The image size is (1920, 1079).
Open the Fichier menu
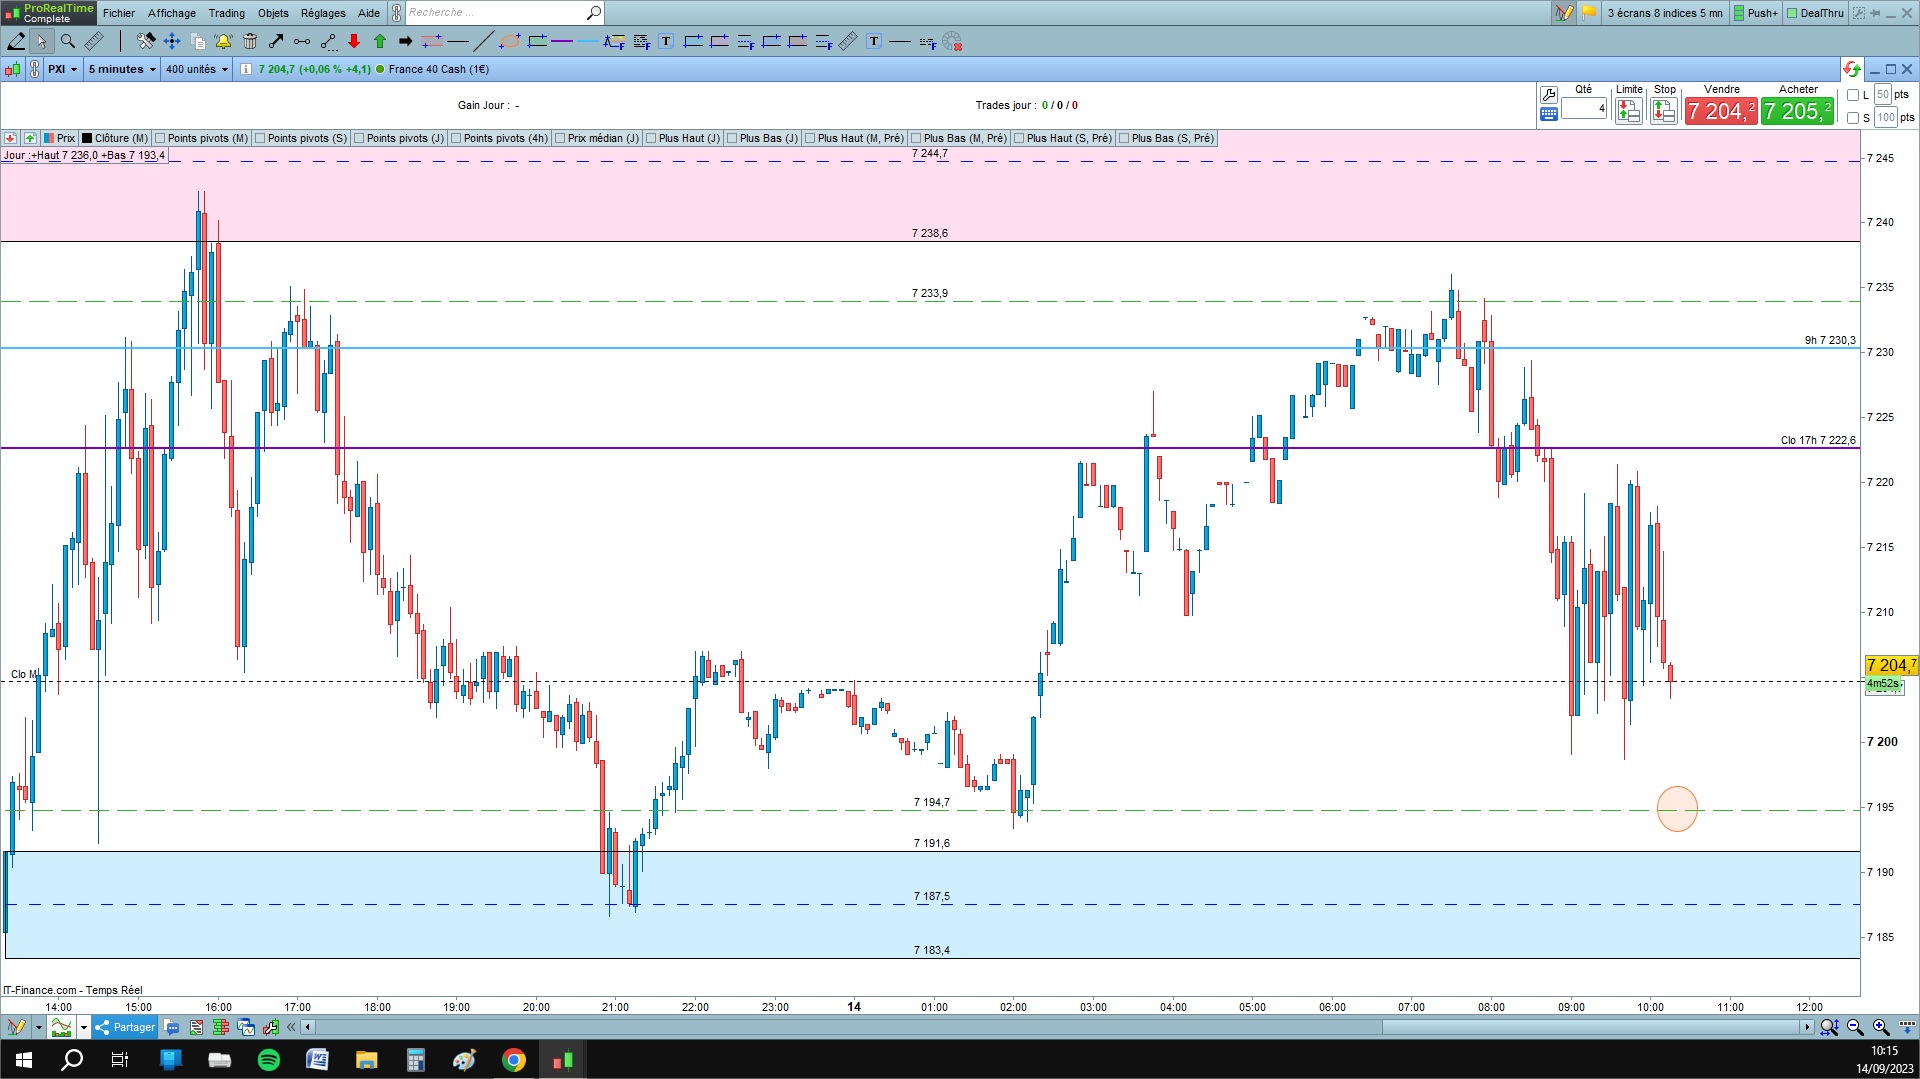119,13
